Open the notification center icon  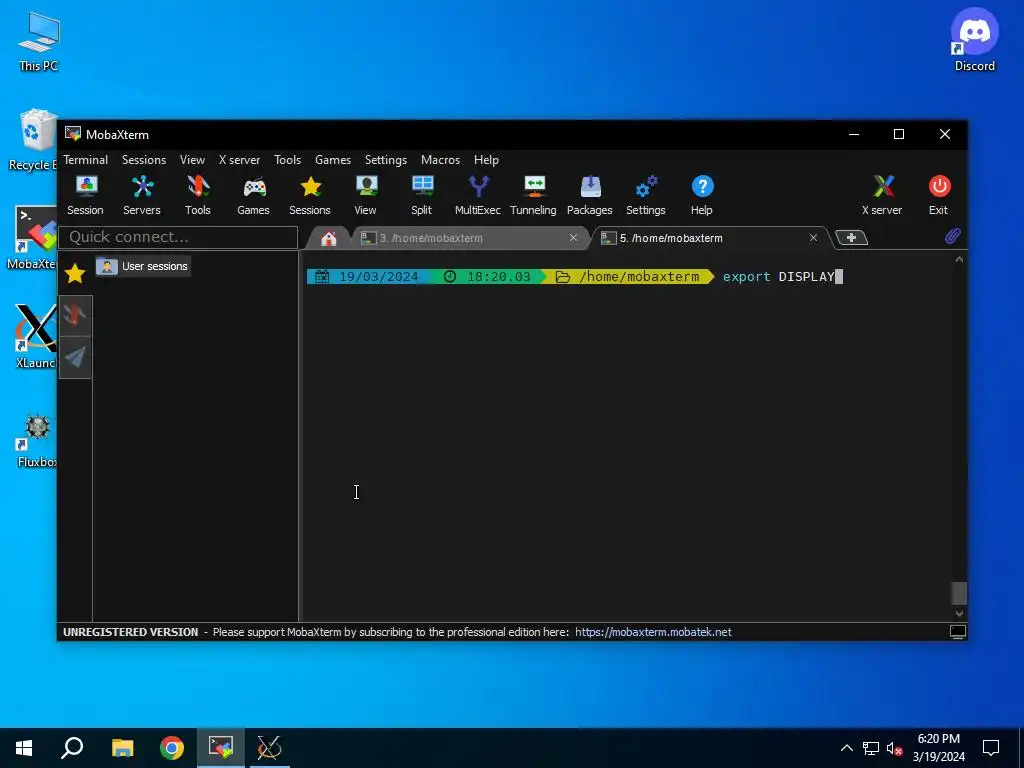point(991,748)
